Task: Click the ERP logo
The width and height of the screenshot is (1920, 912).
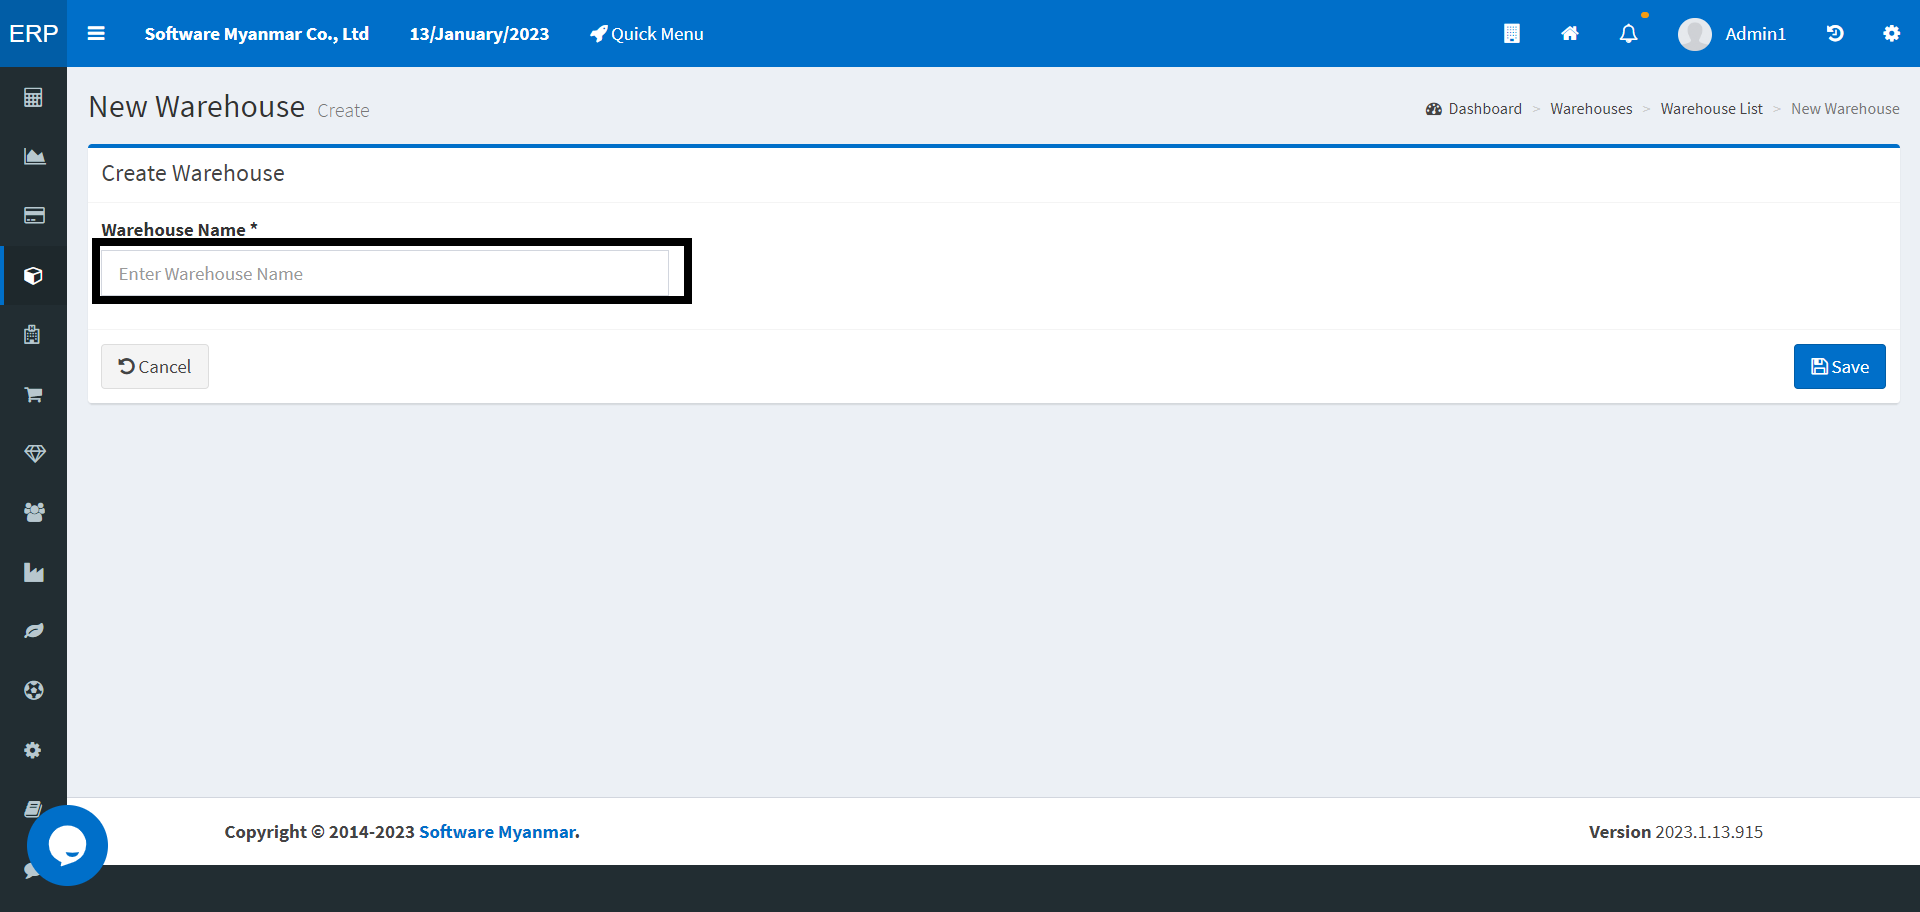Action: click(x=33, y=33)
